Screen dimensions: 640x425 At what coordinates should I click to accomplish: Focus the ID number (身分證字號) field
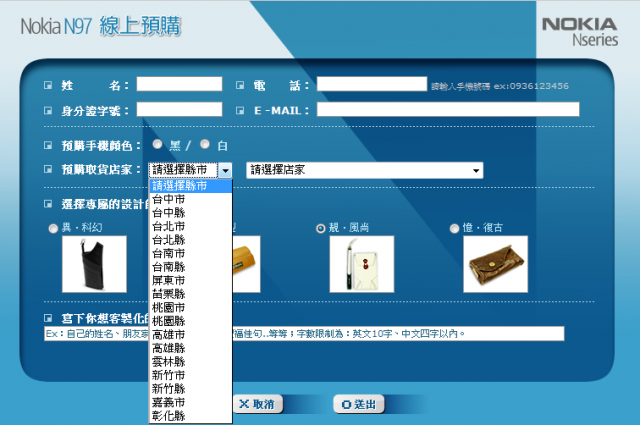[179, 109]
